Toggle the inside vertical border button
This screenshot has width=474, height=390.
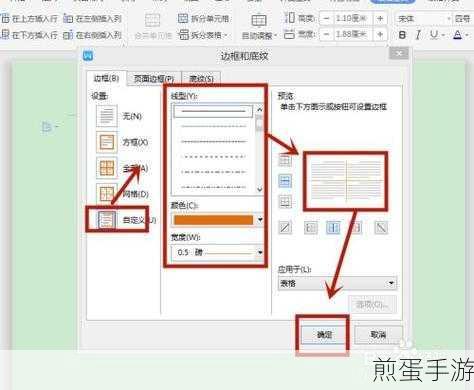click(333, 228)
